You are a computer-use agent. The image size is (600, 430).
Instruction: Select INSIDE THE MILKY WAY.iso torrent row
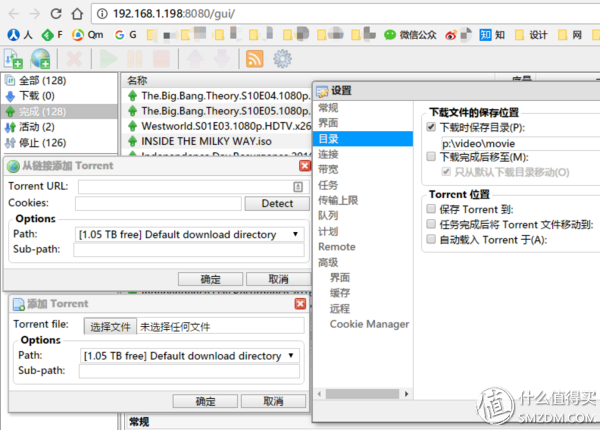[218, 141]
